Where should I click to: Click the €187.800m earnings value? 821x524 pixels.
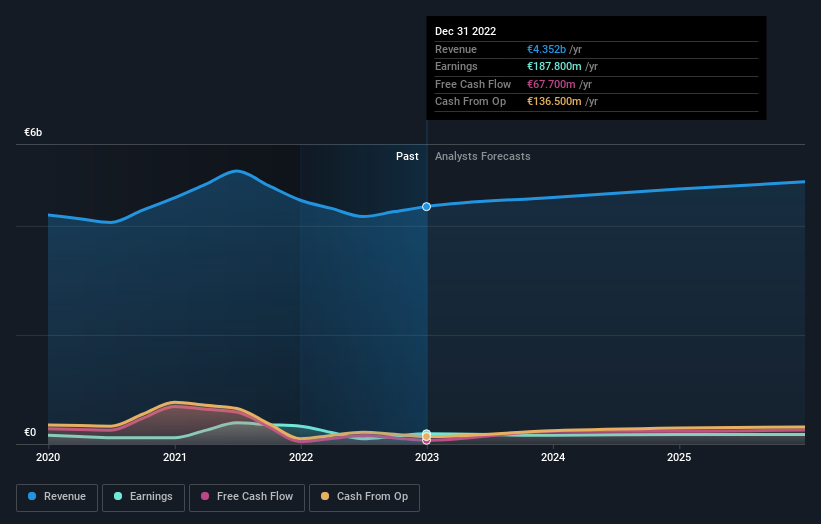coord(554,66)
